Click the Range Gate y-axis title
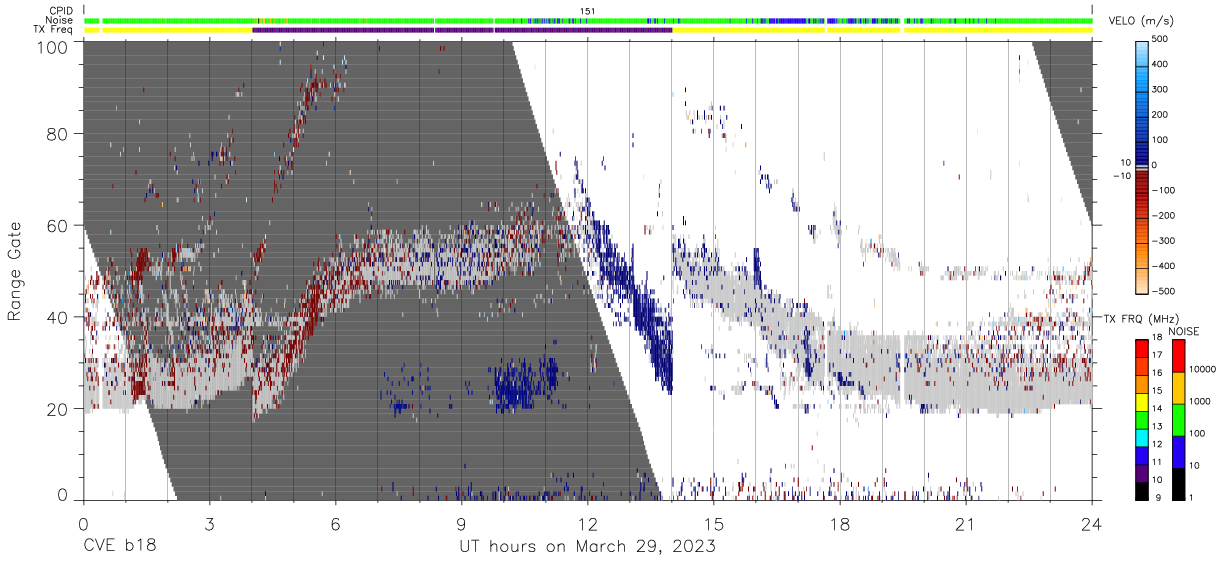The width and height of the screenshot is (1228, 567). [15, 271]
